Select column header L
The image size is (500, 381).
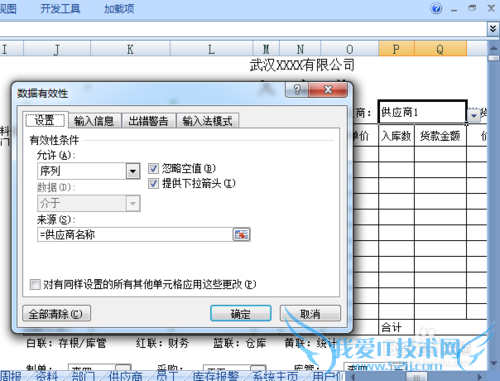[211, 49]
